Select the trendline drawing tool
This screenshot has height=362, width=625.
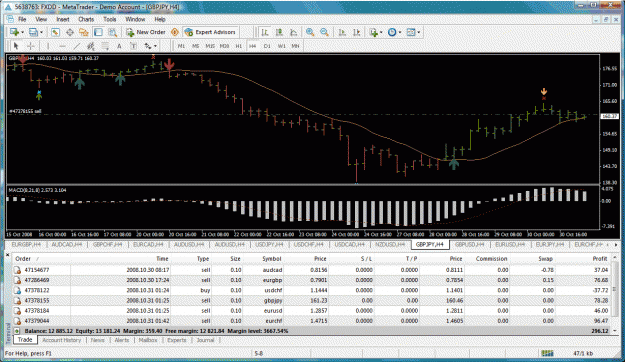[x=77, y=46]
